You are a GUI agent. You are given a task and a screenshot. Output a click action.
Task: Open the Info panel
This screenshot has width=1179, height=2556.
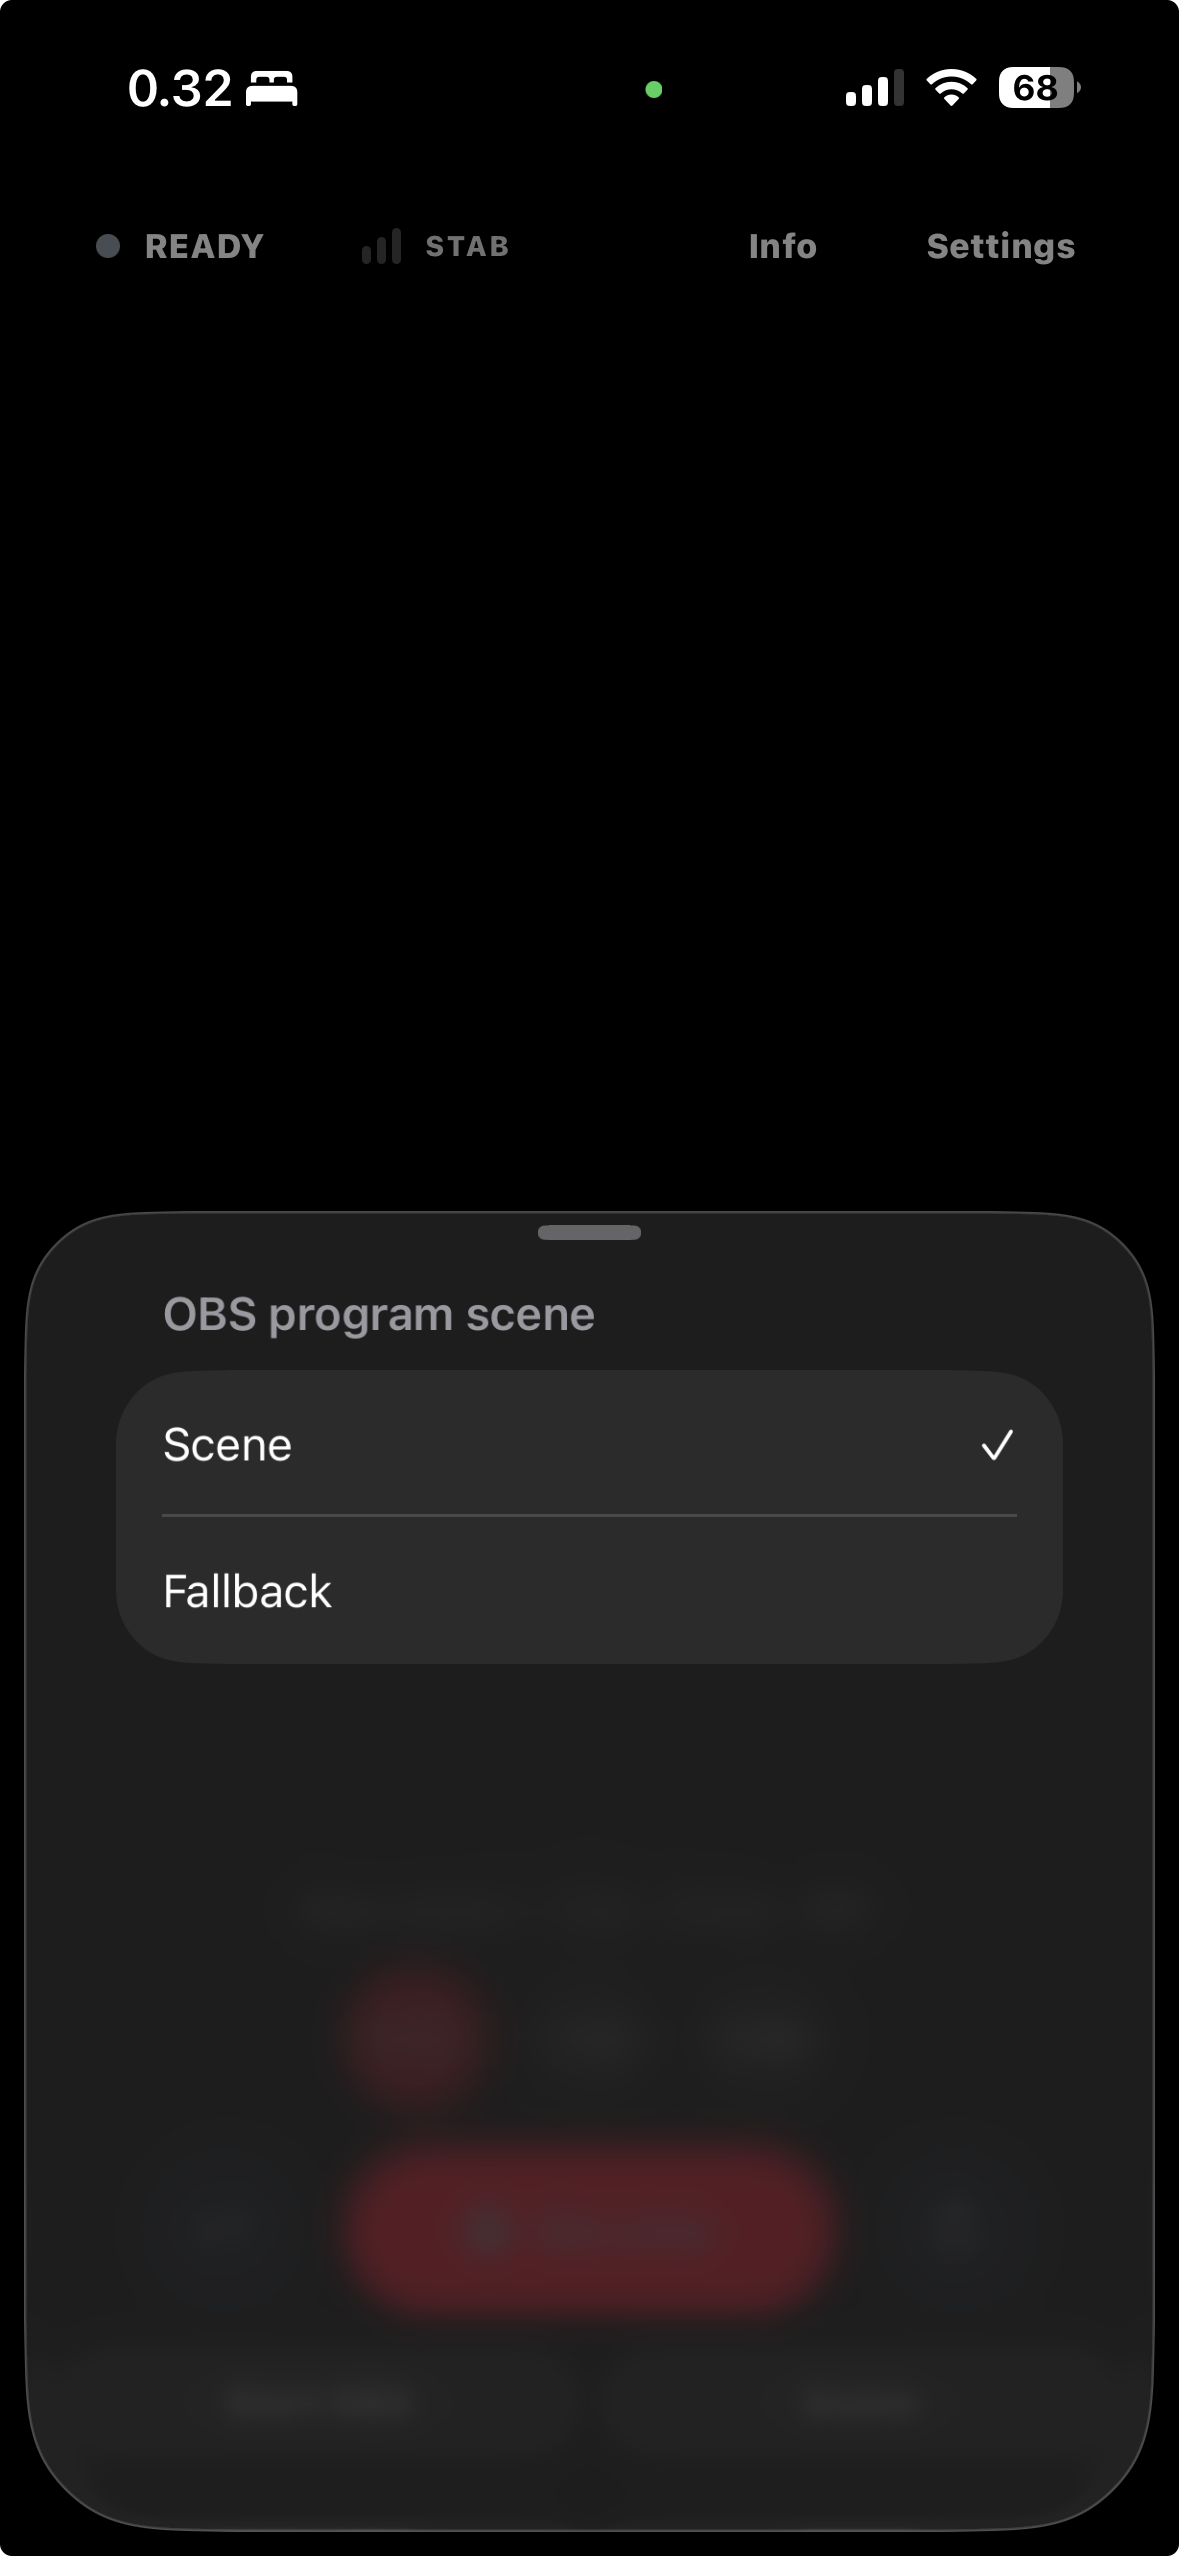tap(782, 246)
